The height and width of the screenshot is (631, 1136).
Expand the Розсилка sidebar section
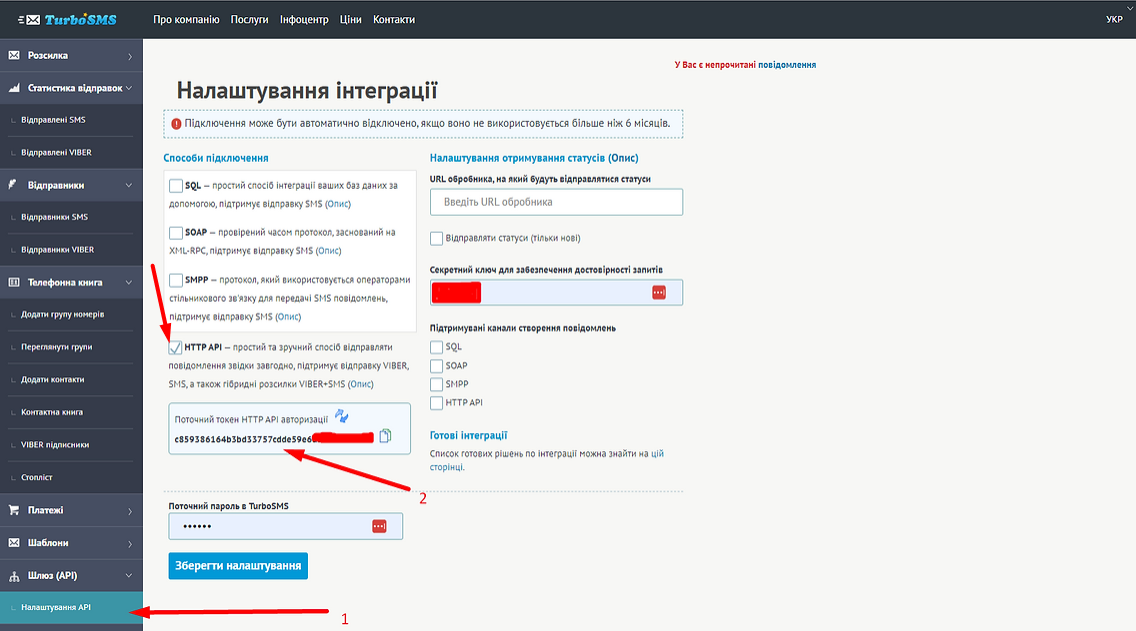130,56
